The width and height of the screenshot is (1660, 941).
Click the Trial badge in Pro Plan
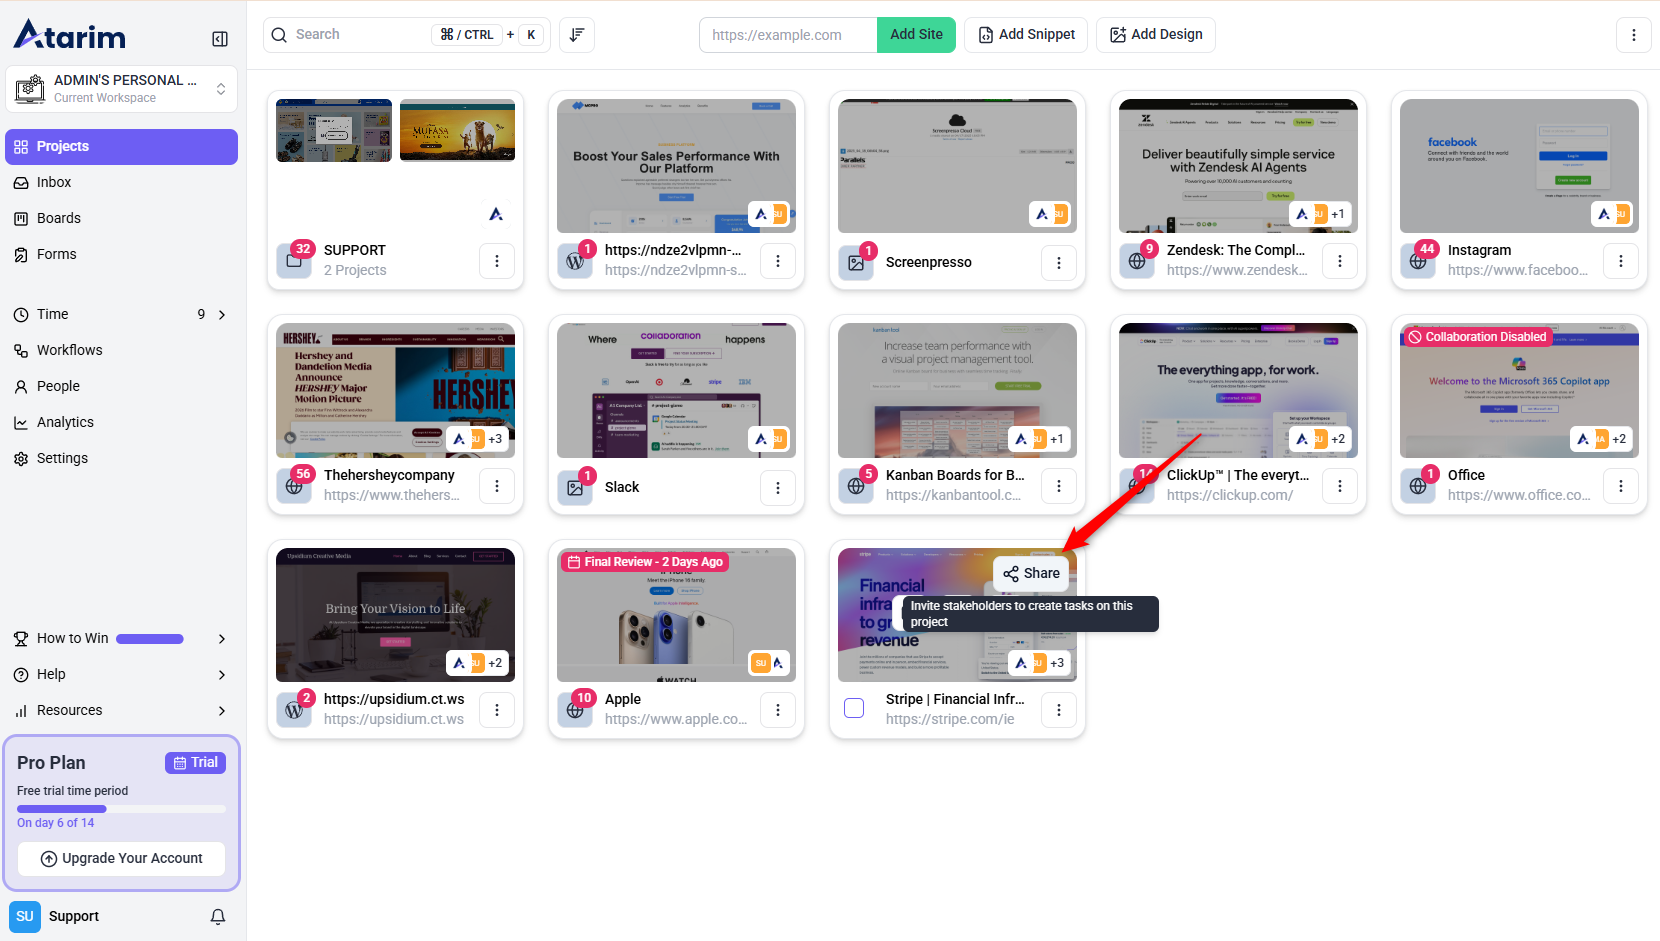[195, 762]
